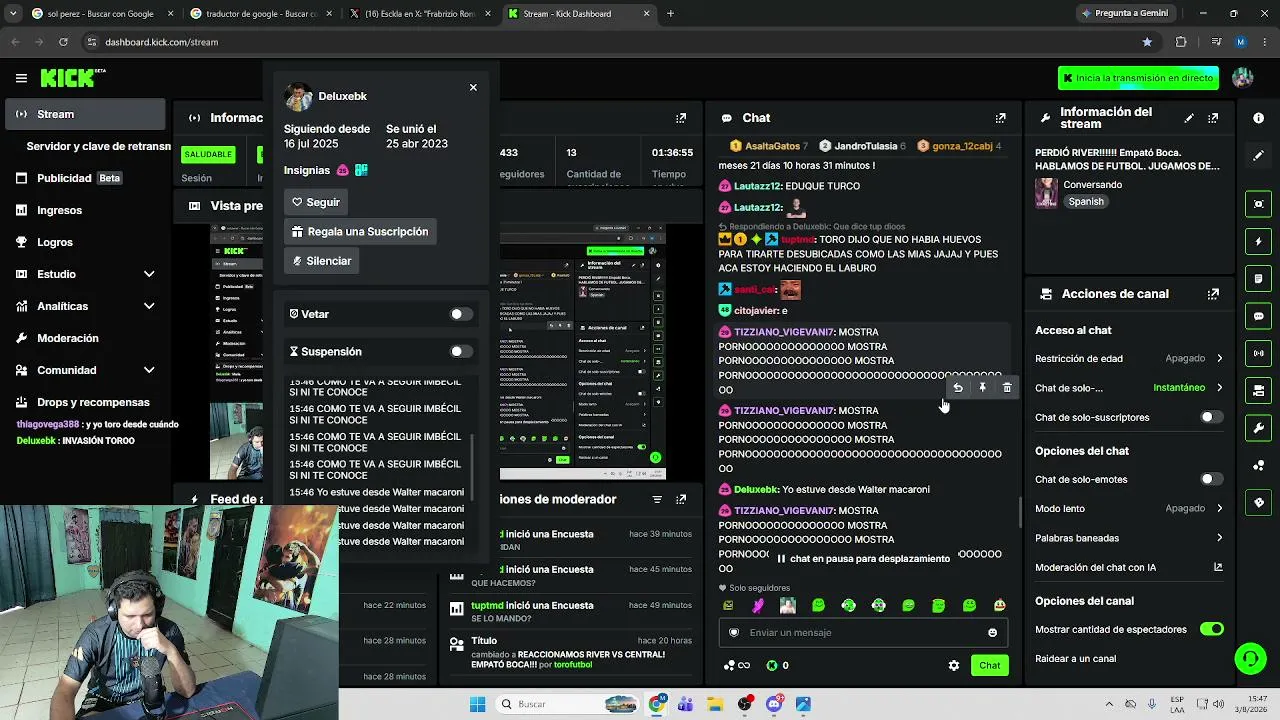Open Palabras baneadas list

pyautogui.click(x=1129, y=538)
